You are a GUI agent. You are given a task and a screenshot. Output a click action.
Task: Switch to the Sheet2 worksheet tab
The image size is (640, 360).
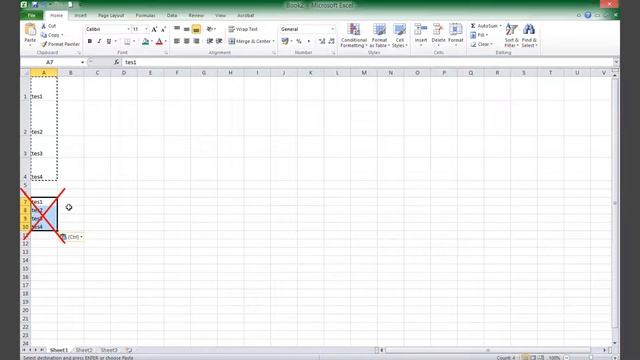(84, 350)
